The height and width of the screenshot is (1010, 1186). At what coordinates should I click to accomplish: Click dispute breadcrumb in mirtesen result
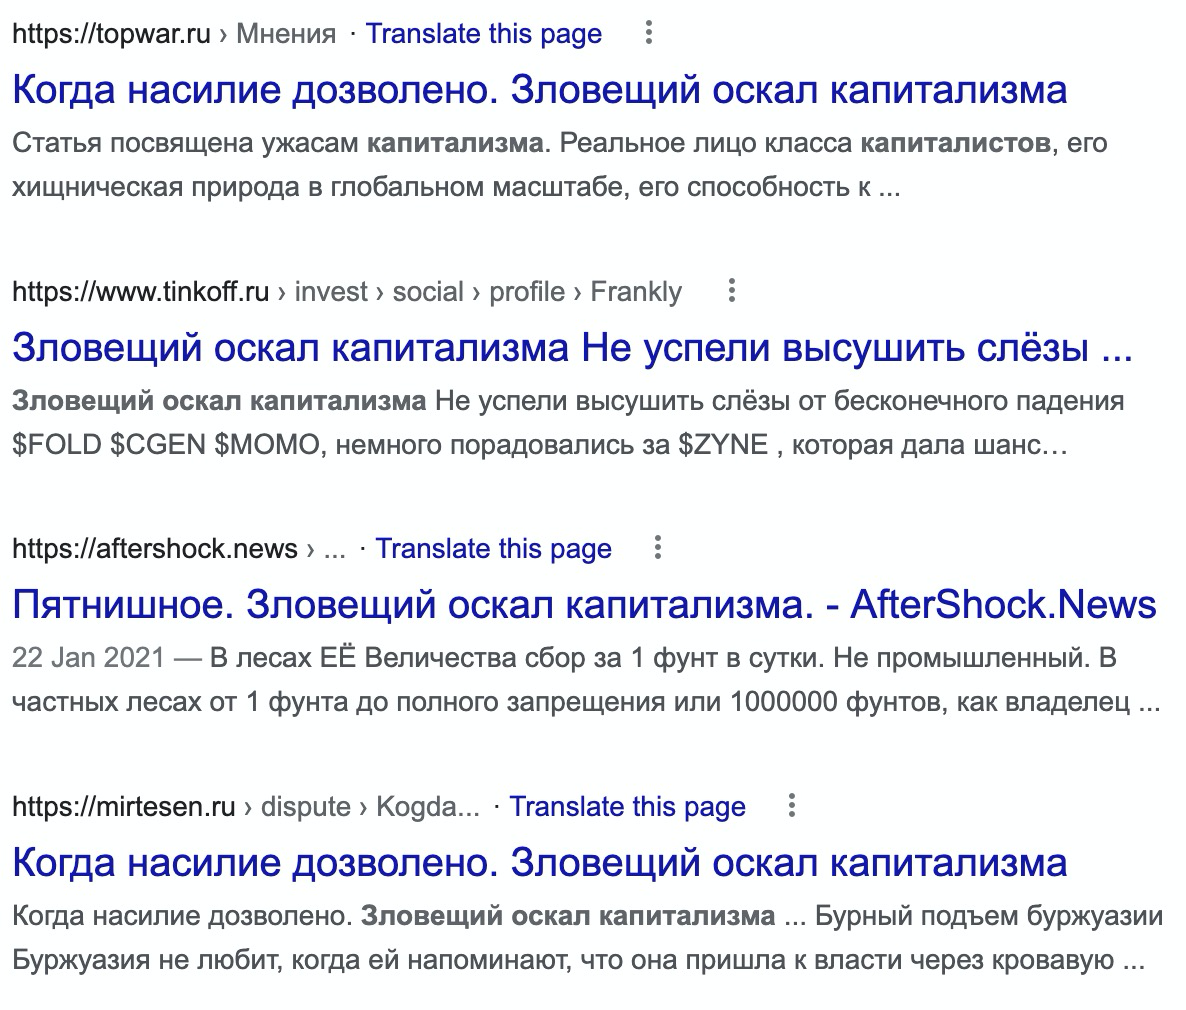point(306,806)
